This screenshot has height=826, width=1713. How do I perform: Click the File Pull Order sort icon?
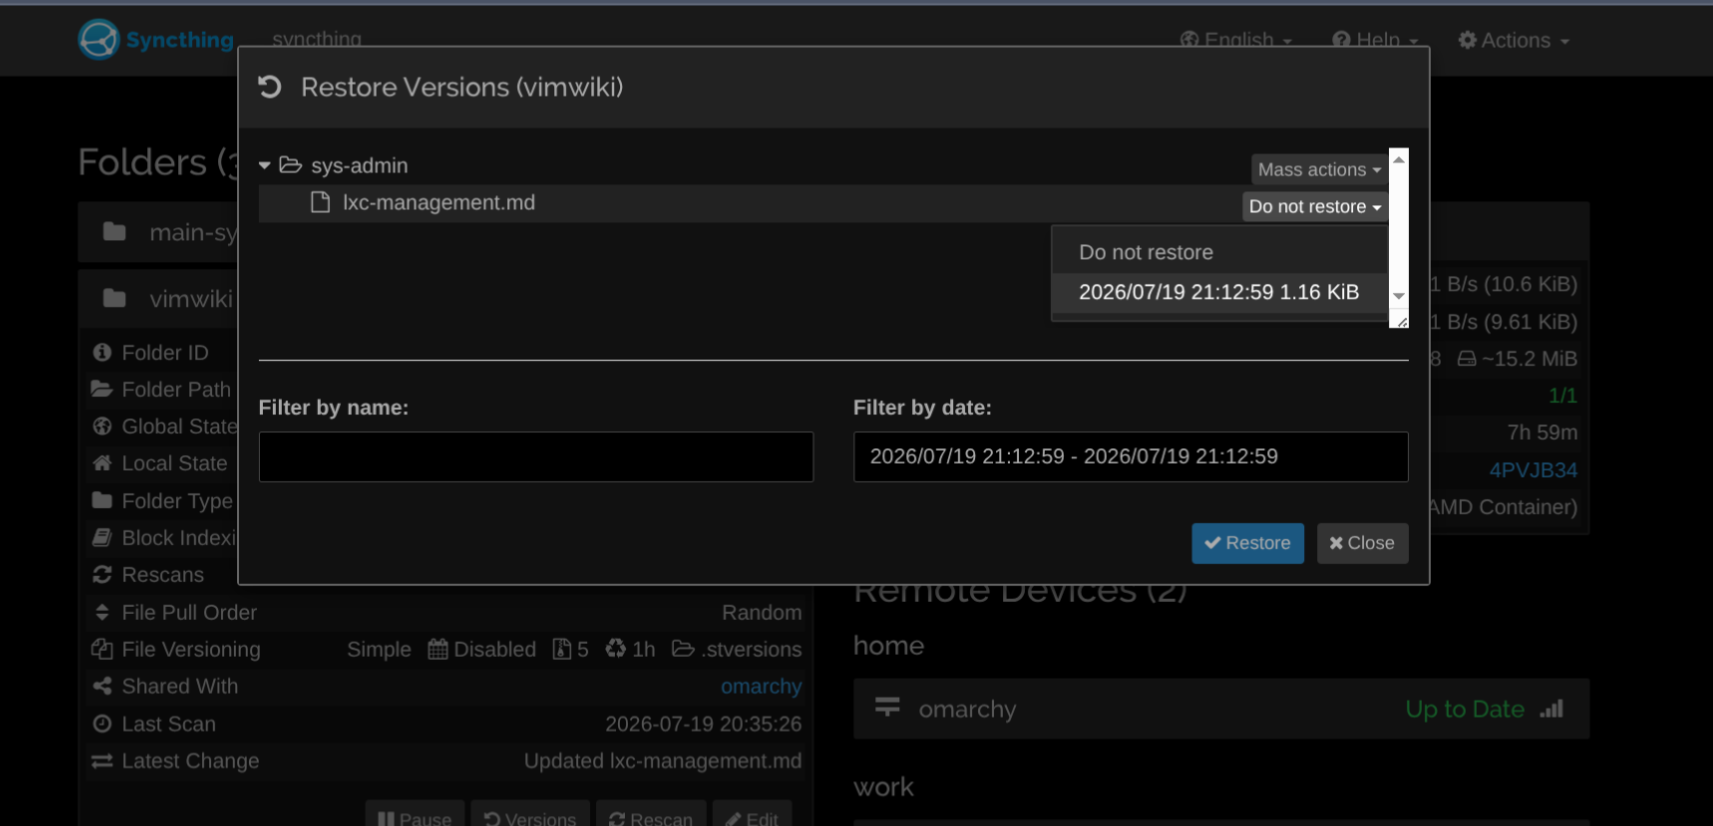coord(102,612)
